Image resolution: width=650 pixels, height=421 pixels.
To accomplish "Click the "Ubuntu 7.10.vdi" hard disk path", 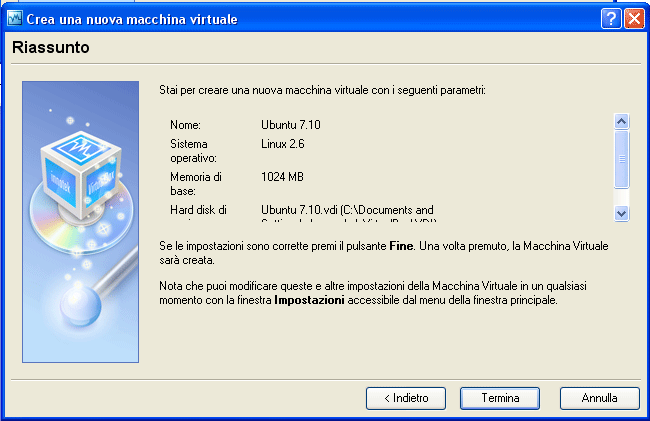I will [347, 212].
